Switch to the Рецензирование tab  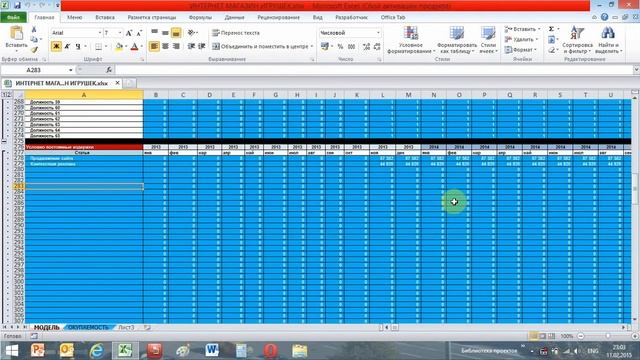[278, 17]
